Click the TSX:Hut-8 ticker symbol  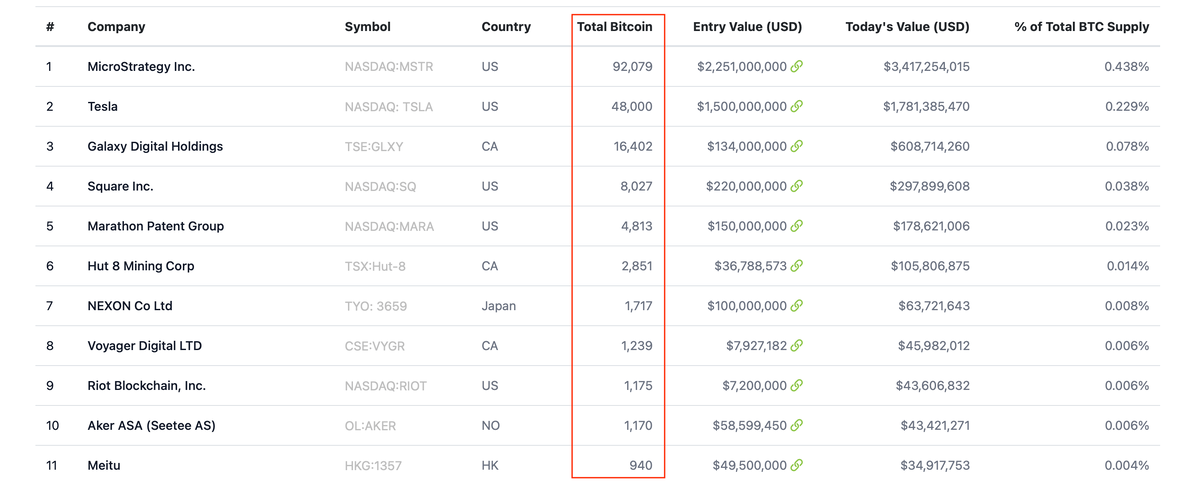pyautogui.click(x=375, y=266)
